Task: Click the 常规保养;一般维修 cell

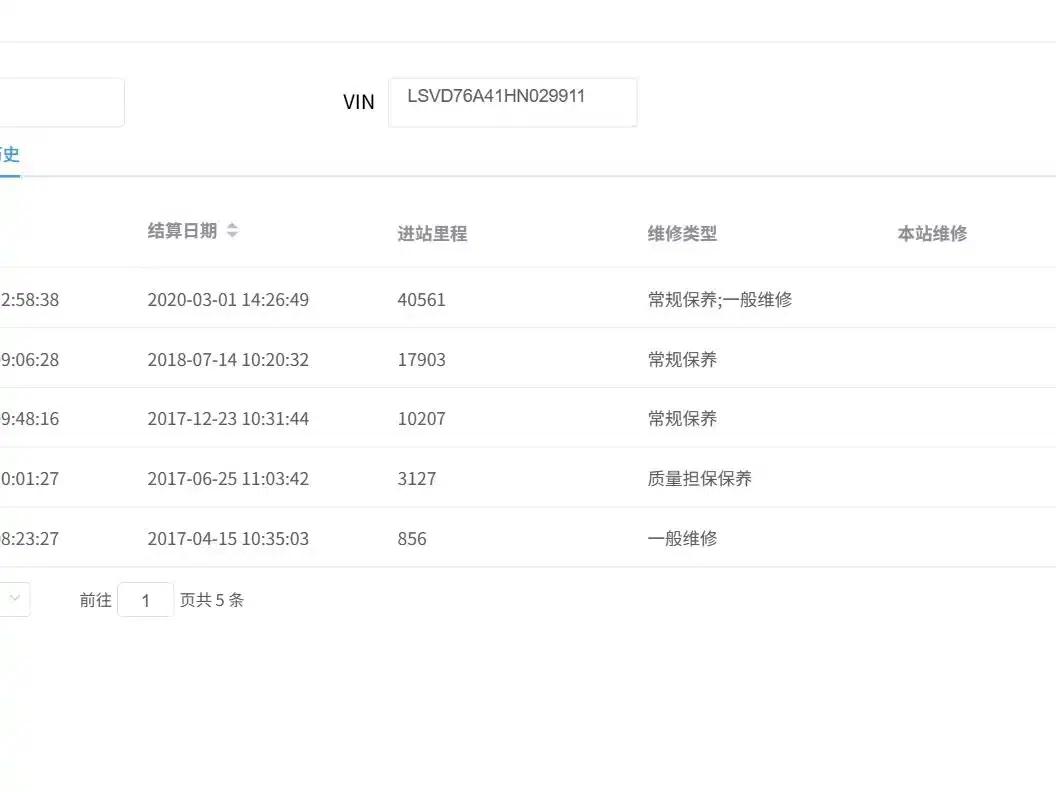Action: 720,300
